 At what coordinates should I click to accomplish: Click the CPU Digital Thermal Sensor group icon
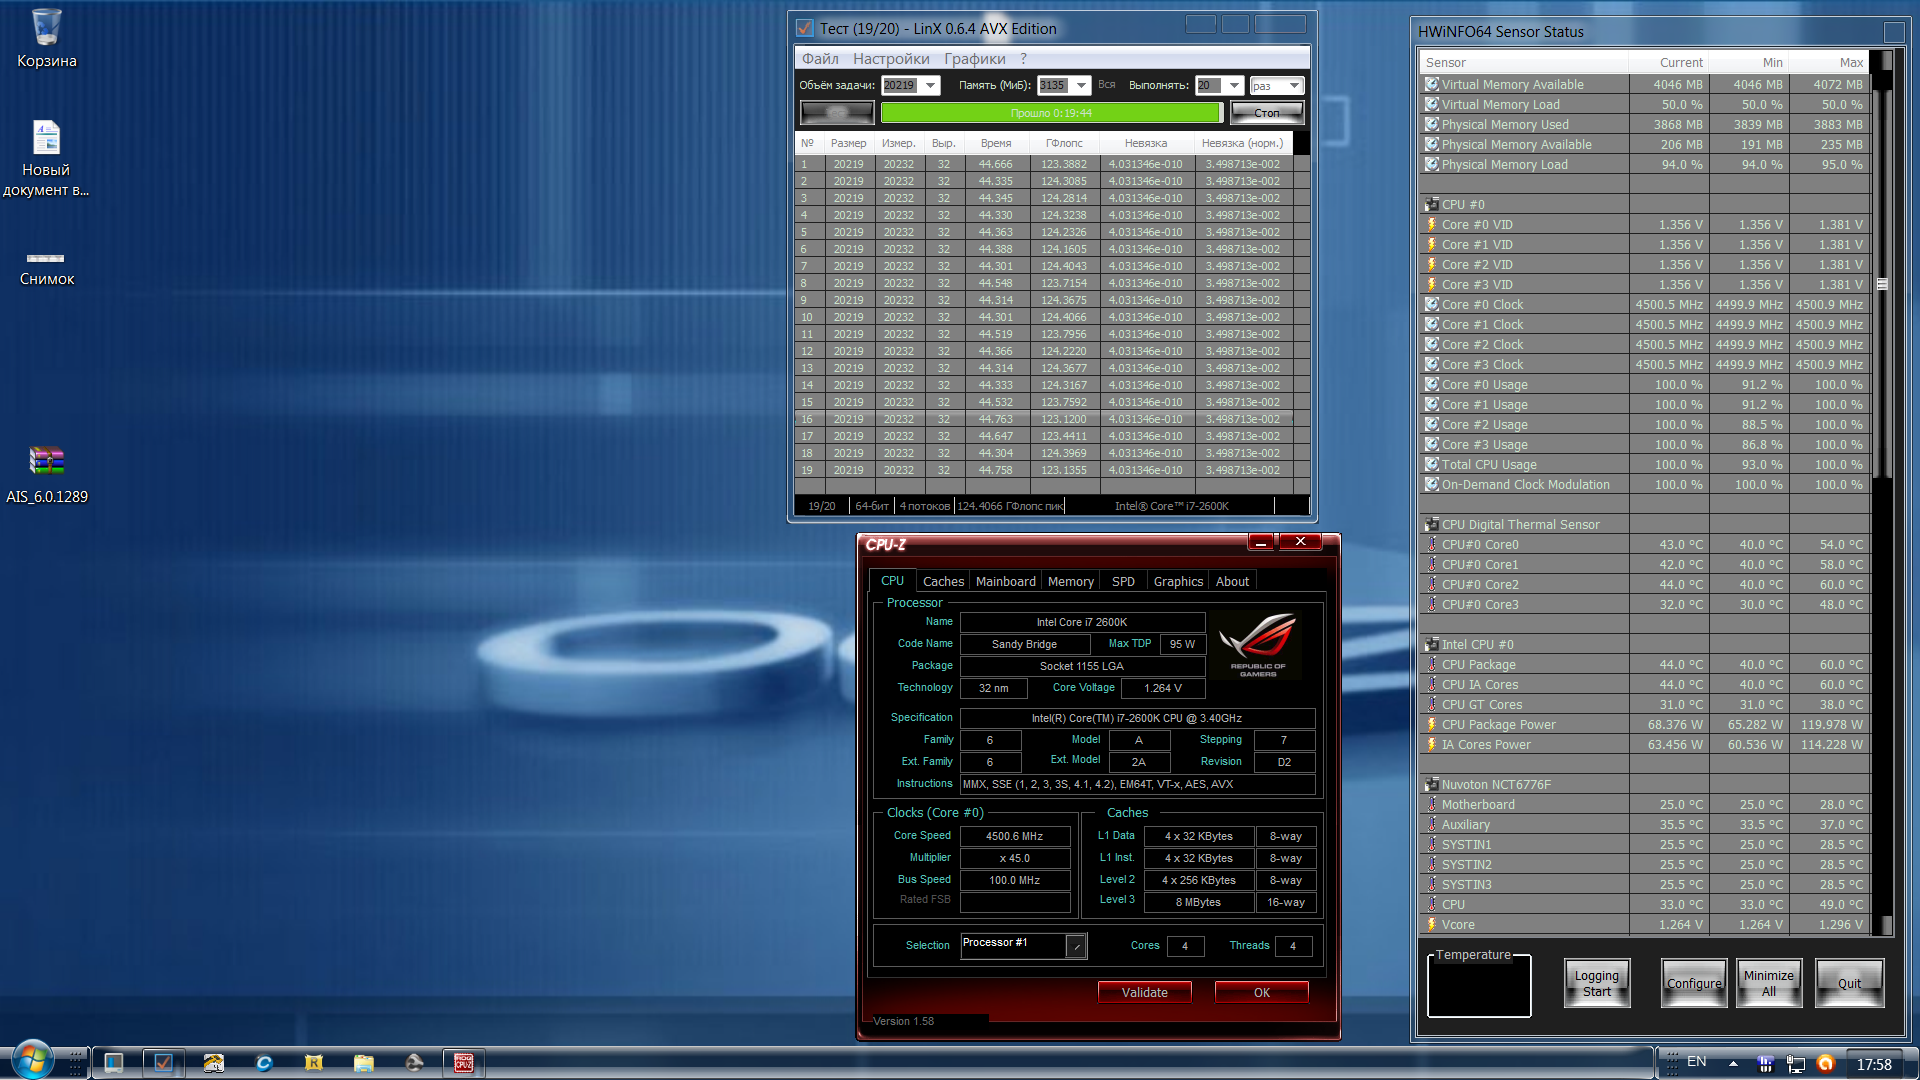tap(1432, 525)
